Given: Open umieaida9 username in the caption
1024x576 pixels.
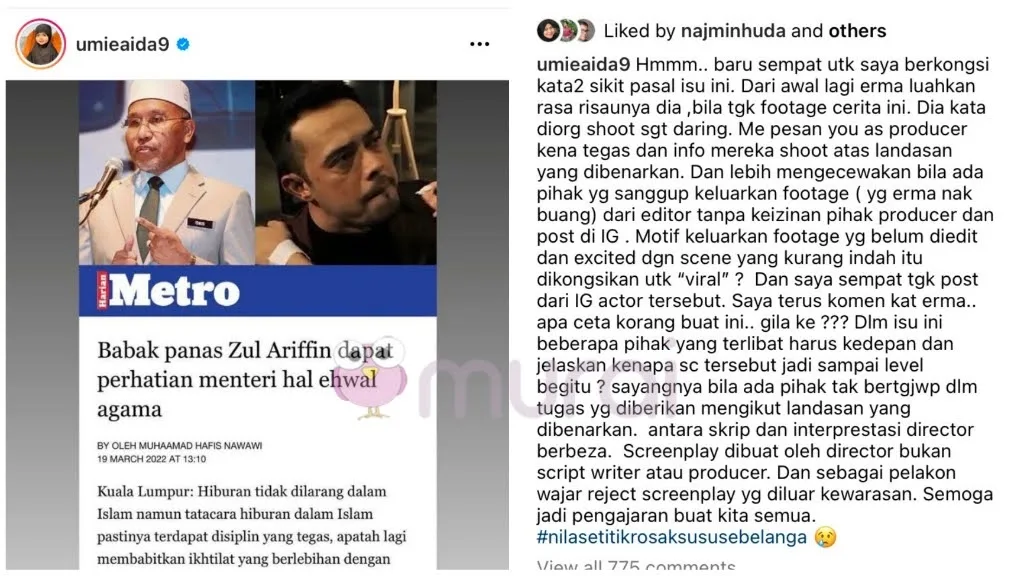Looking at the screenshot, I should click(583, 65).
